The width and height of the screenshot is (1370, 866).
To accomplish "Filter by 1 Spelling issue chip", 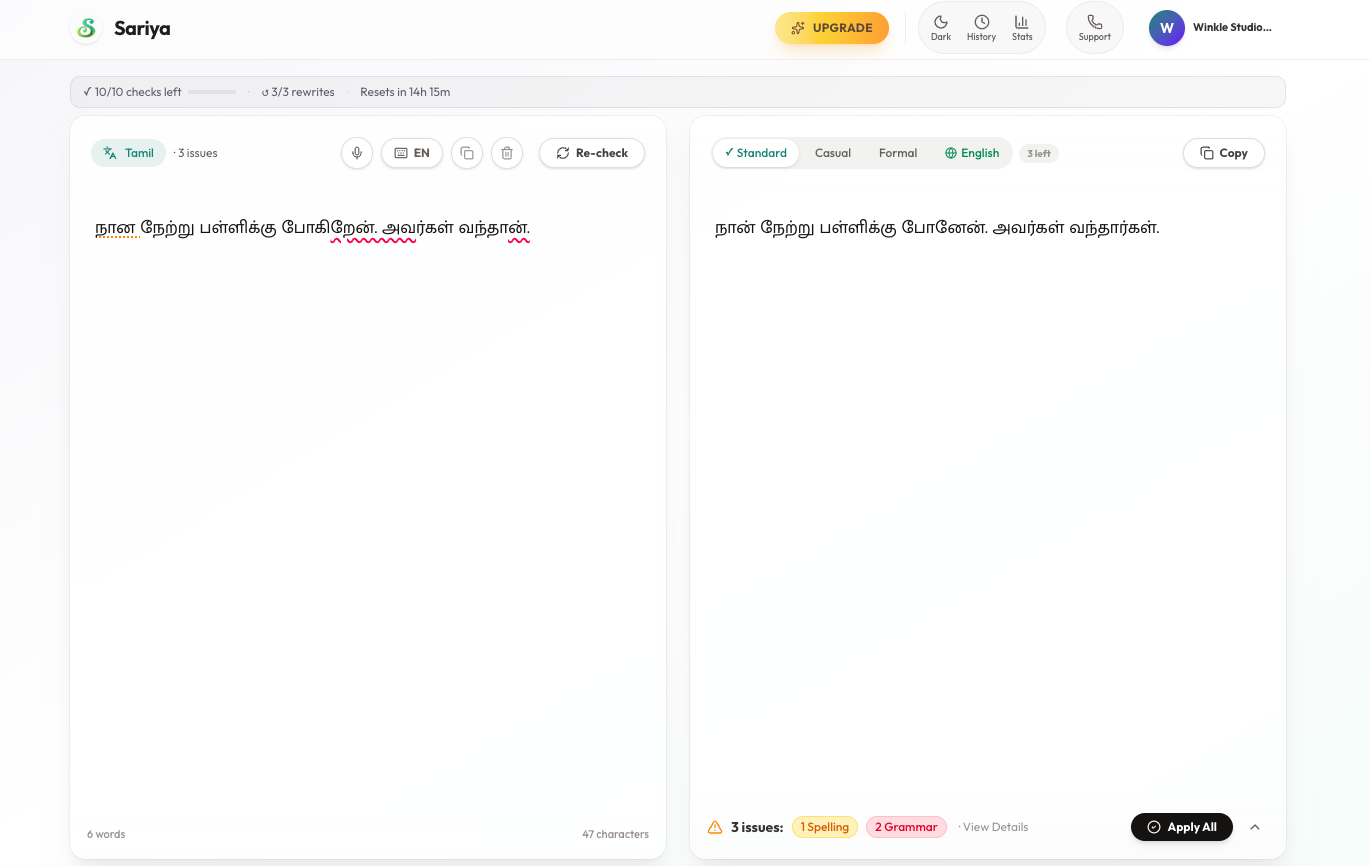I will click(825, 827).
